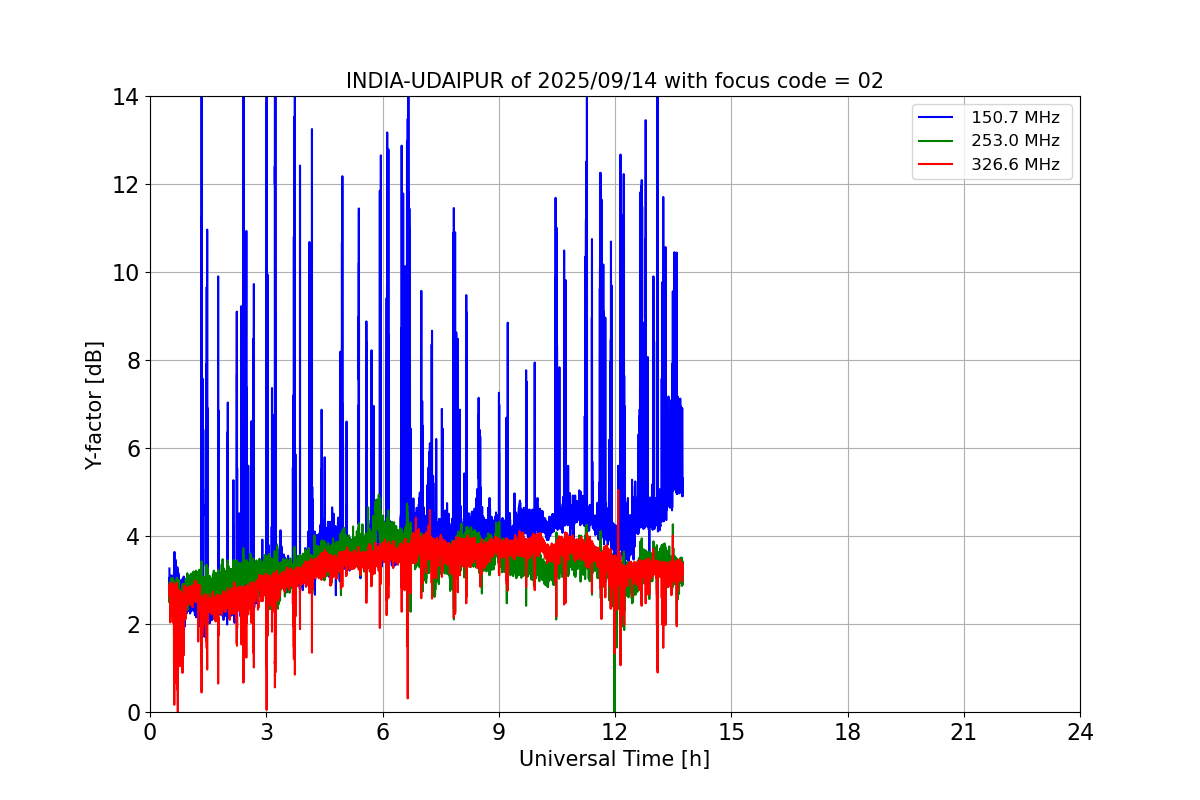This screenshot has width=1200, height=800.
Task: Click x-axis tick label 6
Action: click(382, 732)
